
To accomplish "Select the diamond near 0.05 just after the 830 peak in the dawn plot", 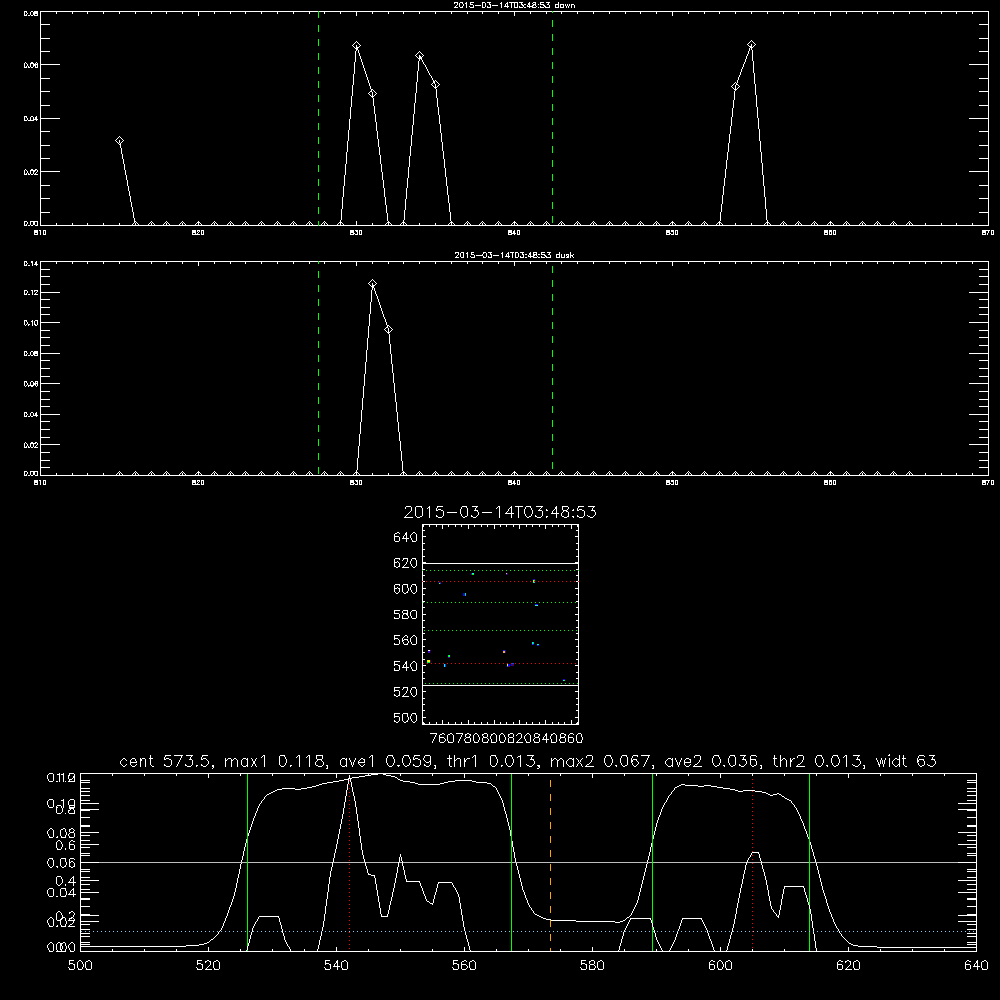I will pos(372,94).
